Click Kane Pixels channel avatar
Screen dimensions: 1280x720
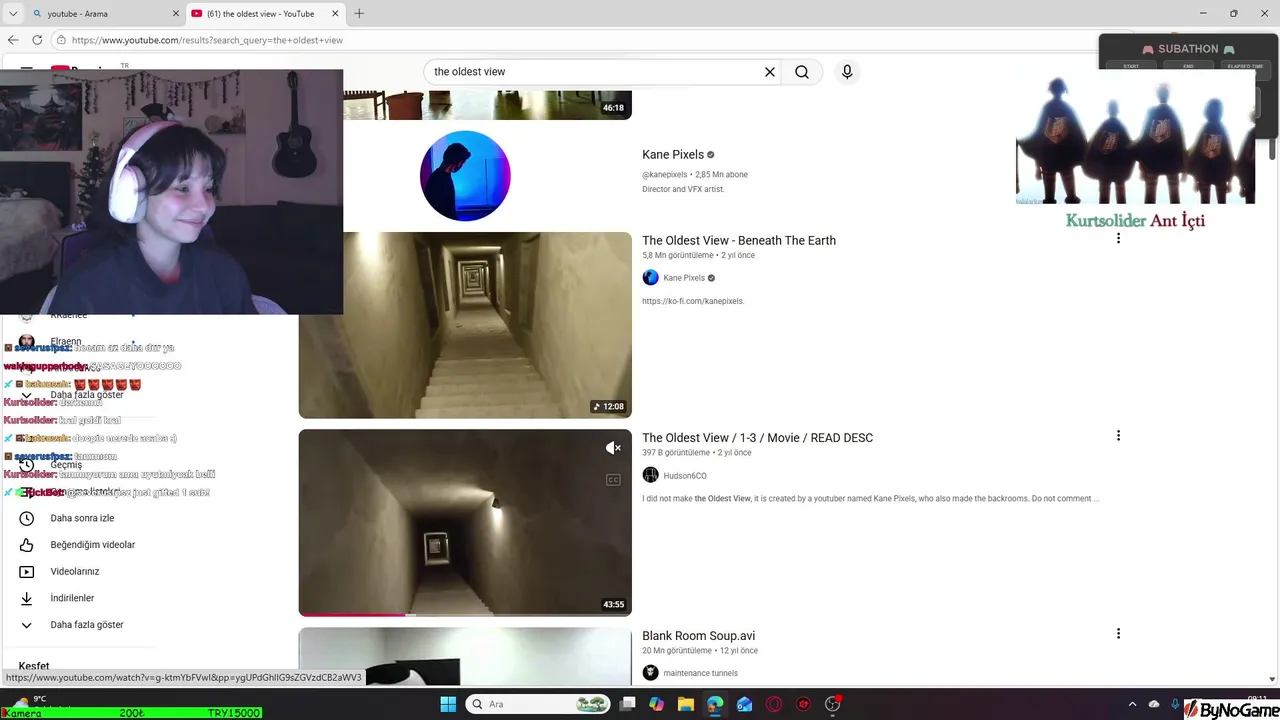tap(465, 176)
